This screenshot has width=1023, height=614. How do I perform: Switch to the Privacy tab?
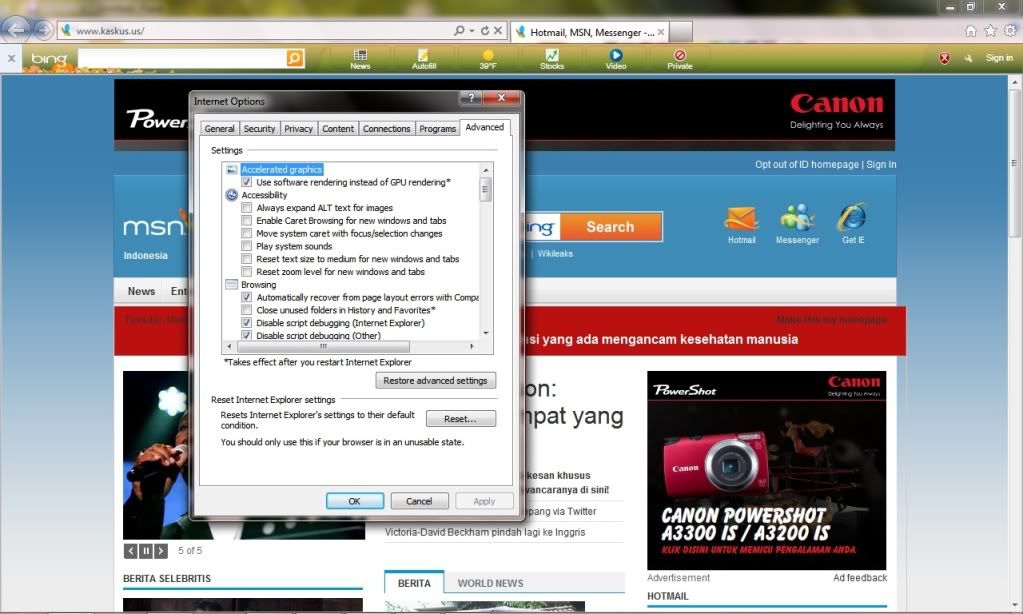click(x=298, y=129)
